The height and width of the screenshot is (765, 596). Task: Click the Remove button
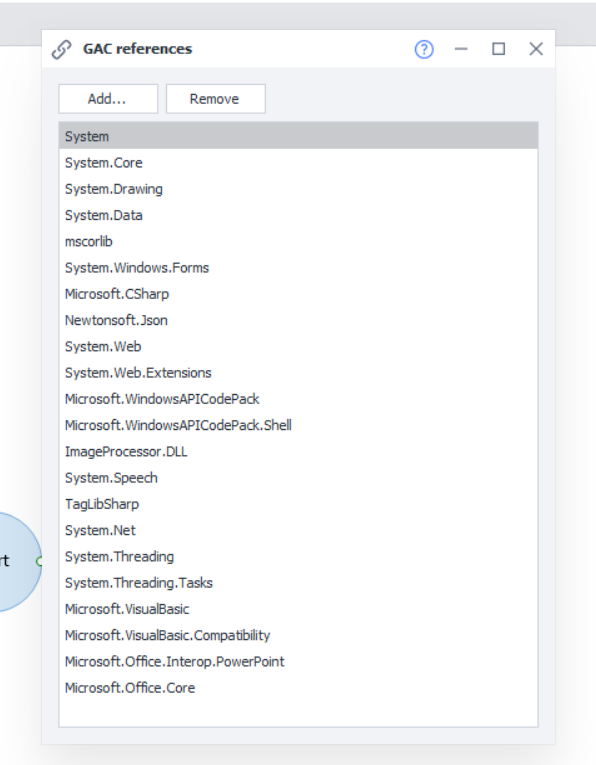pos(216,99)
